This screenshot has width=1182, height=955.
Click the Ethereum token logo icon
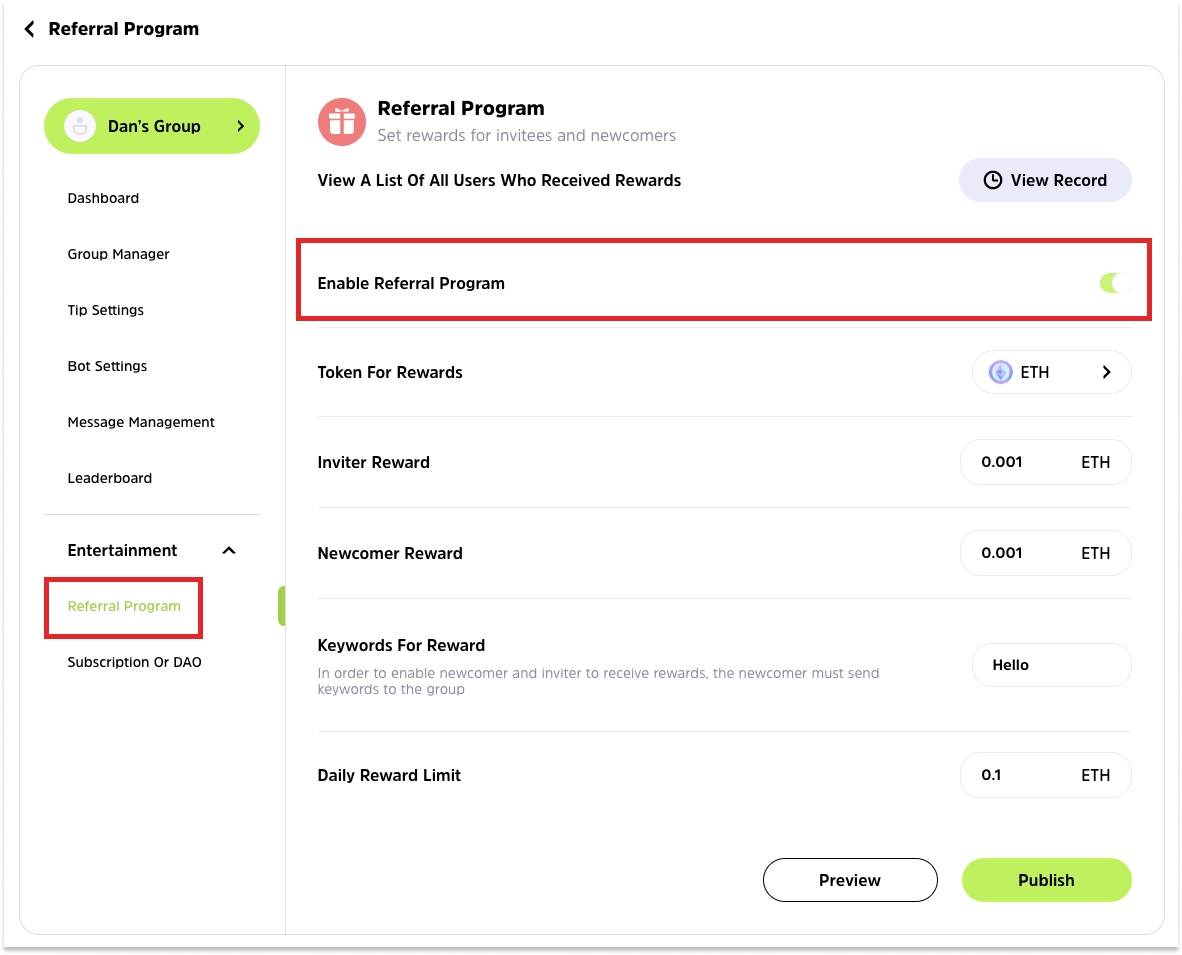pos(1000,372)
